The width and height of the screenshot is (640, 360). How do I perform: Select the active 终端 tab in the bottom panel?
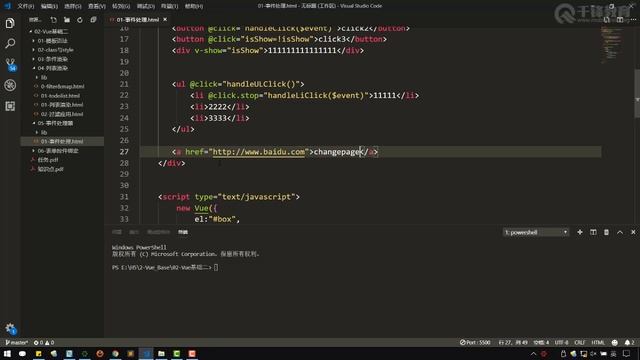click(182, 232)
